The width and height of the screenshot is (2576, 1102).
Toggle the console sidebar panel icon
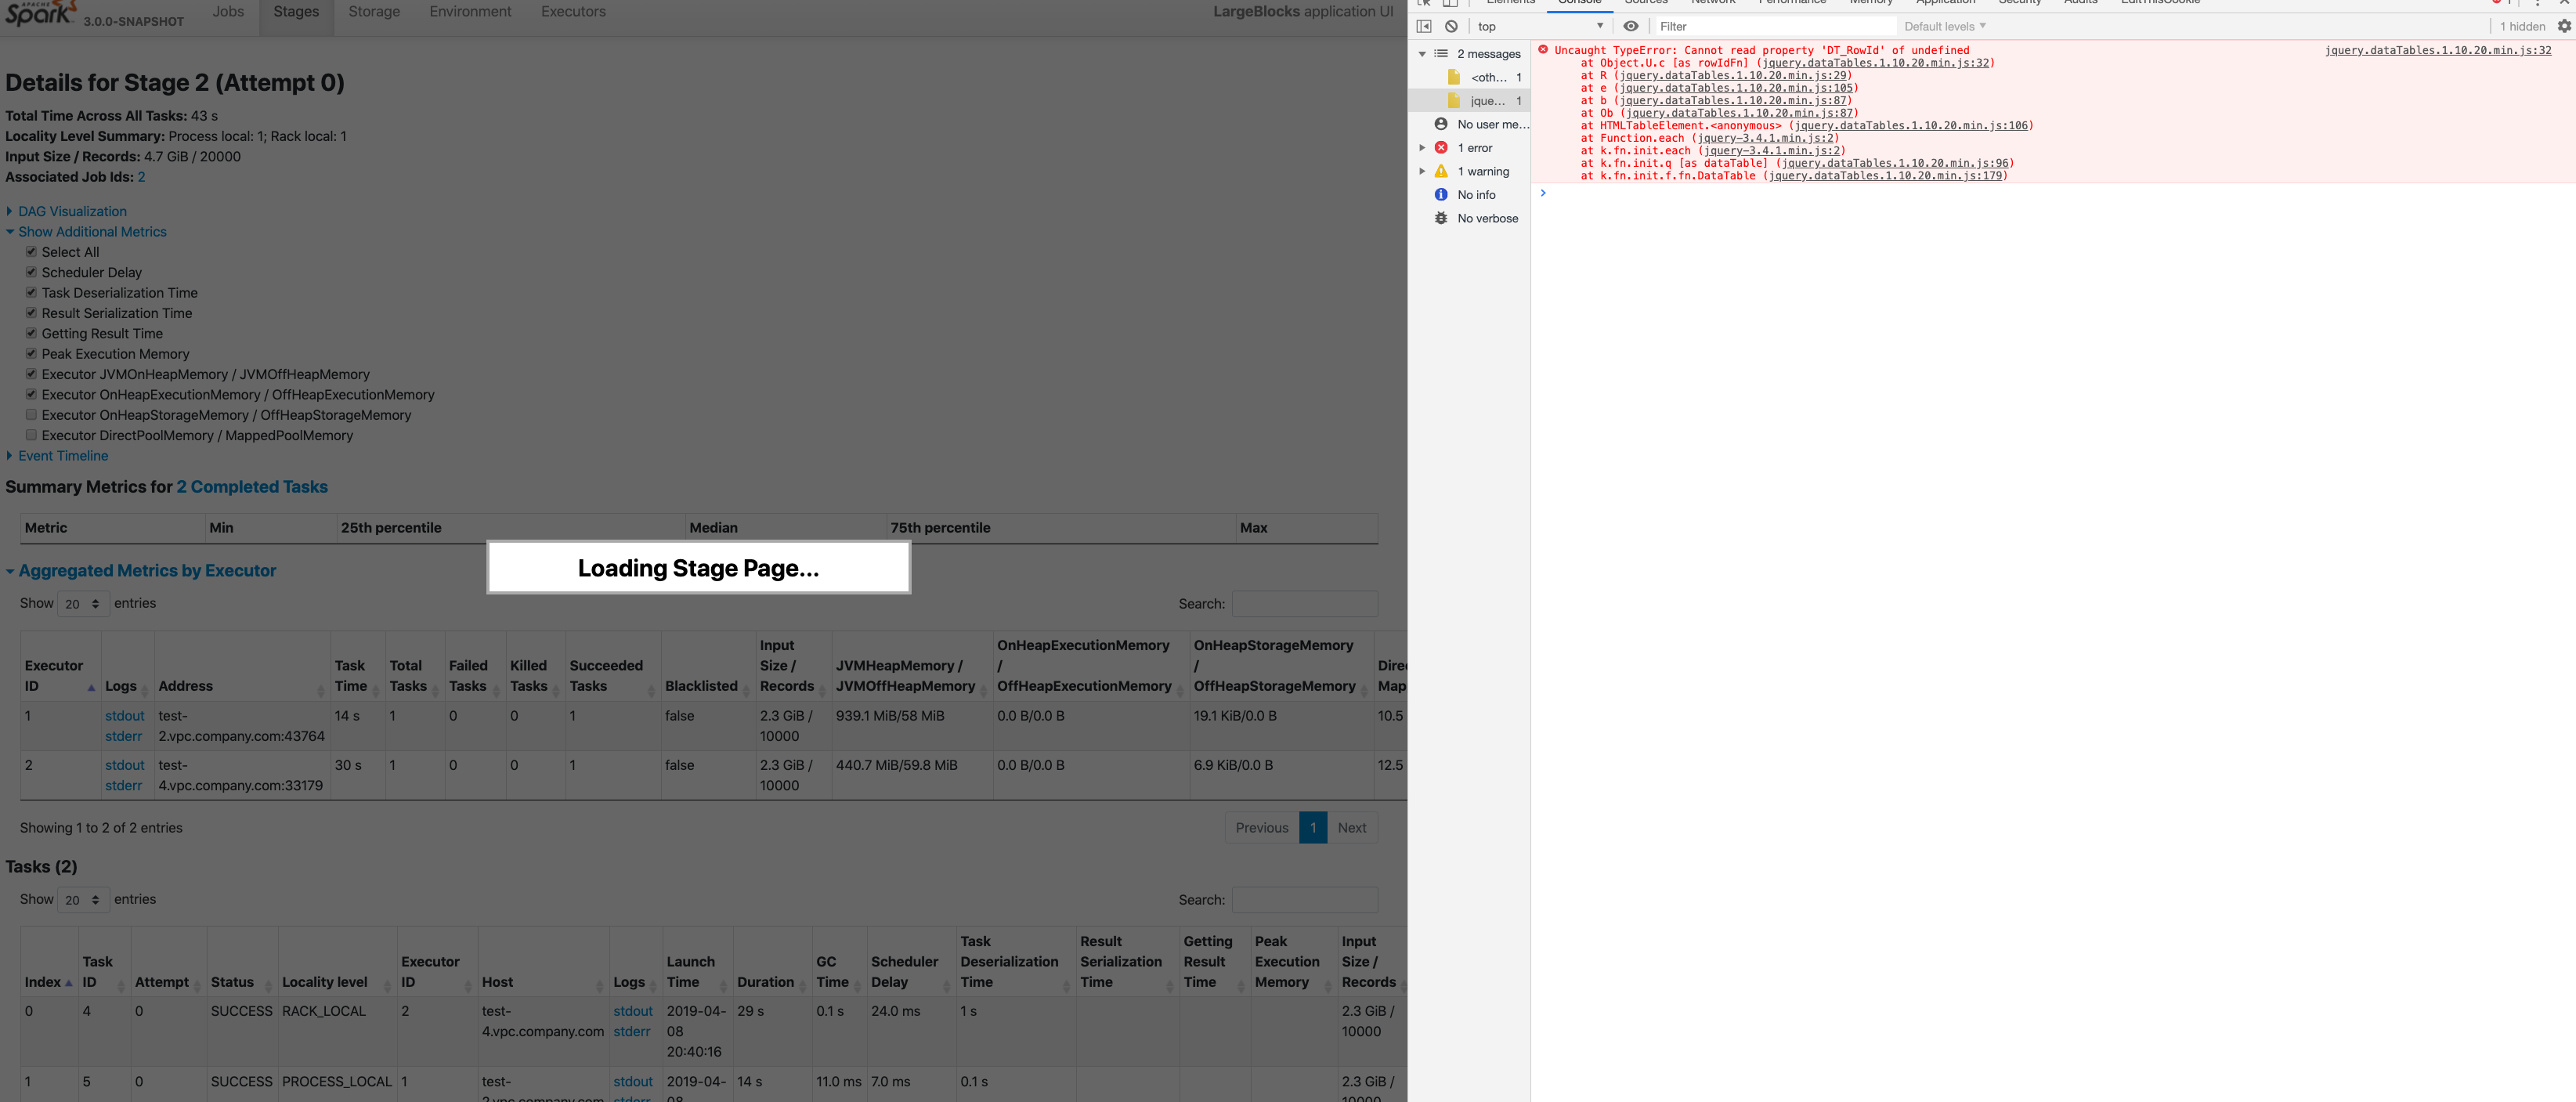point(1424,27)
